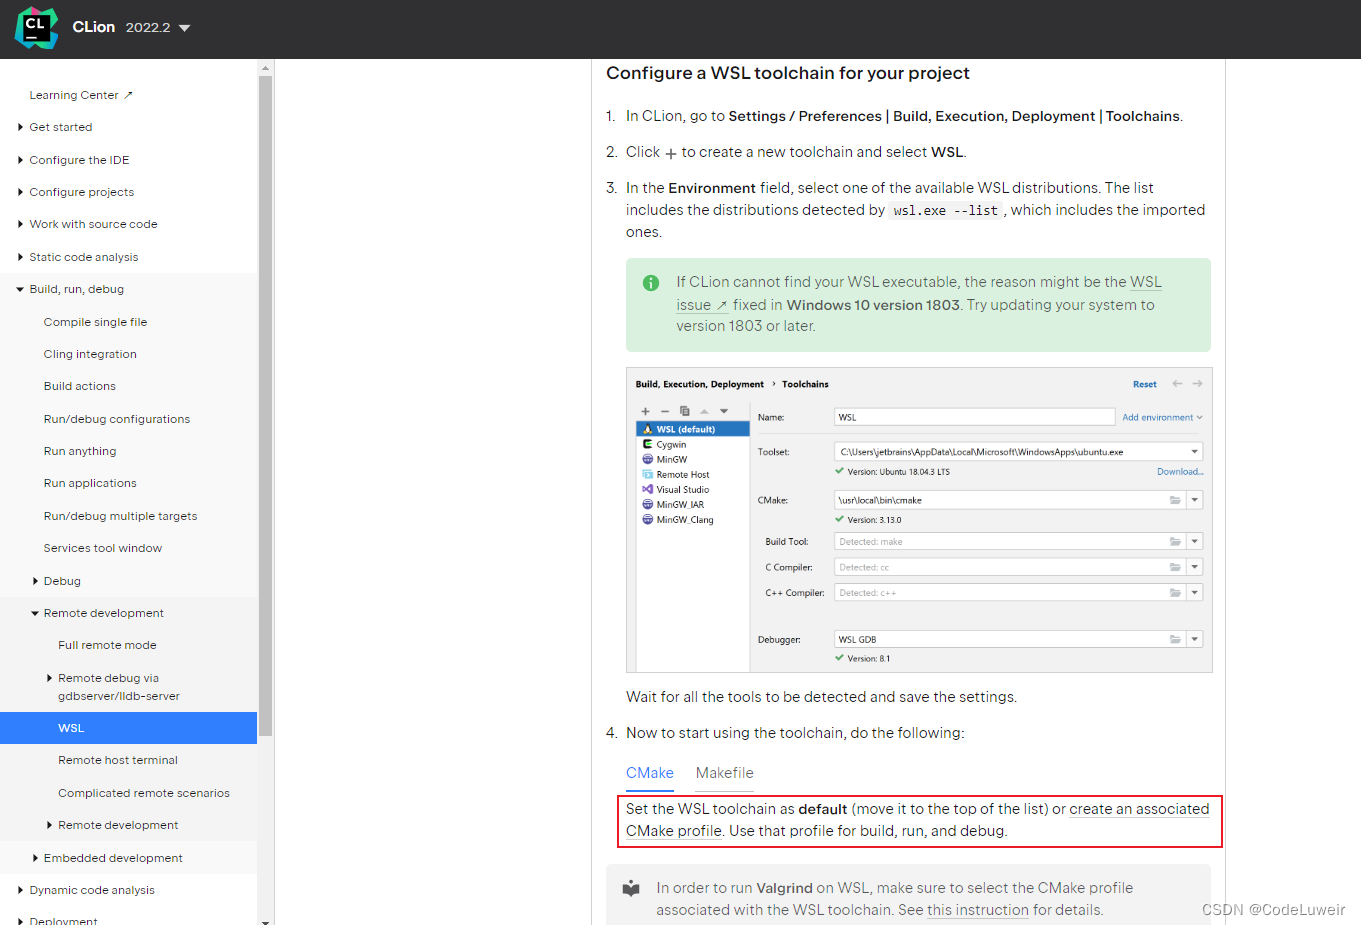The image size is (1361, 925).
Task: Select the highlighted WSL sidebar item
Action: coord(128,728)
